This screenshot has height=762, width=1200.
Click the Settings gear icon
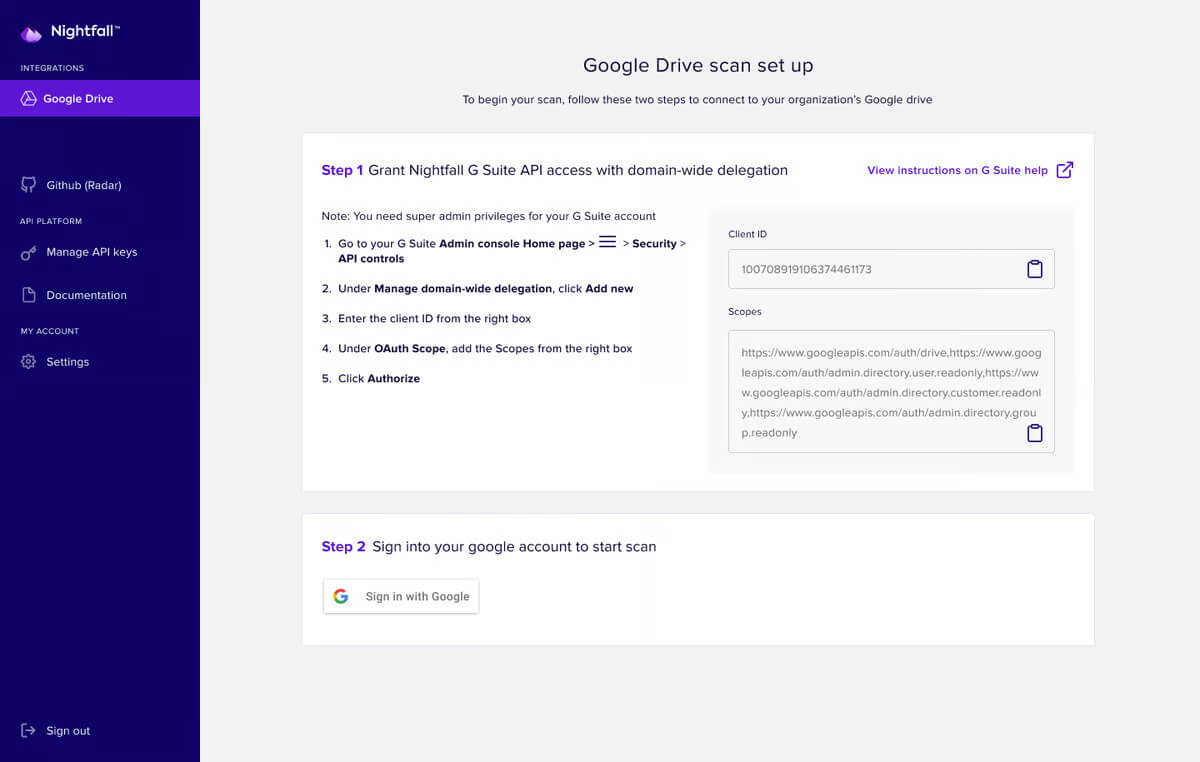pos(29,362)
